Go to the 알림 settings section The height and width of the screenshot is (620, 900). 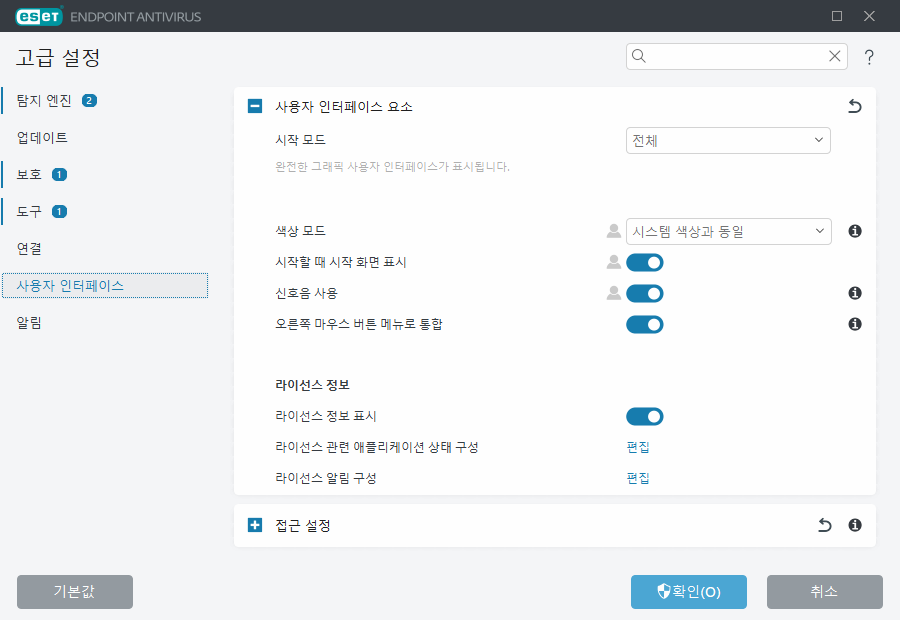[x=30, y=322]
